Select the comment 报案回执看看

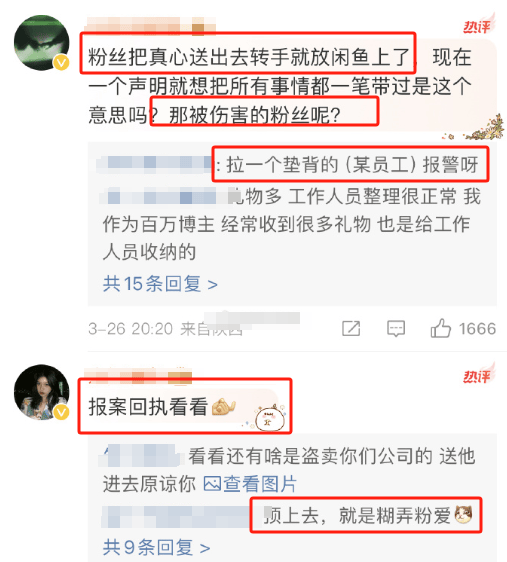[148, 407]
